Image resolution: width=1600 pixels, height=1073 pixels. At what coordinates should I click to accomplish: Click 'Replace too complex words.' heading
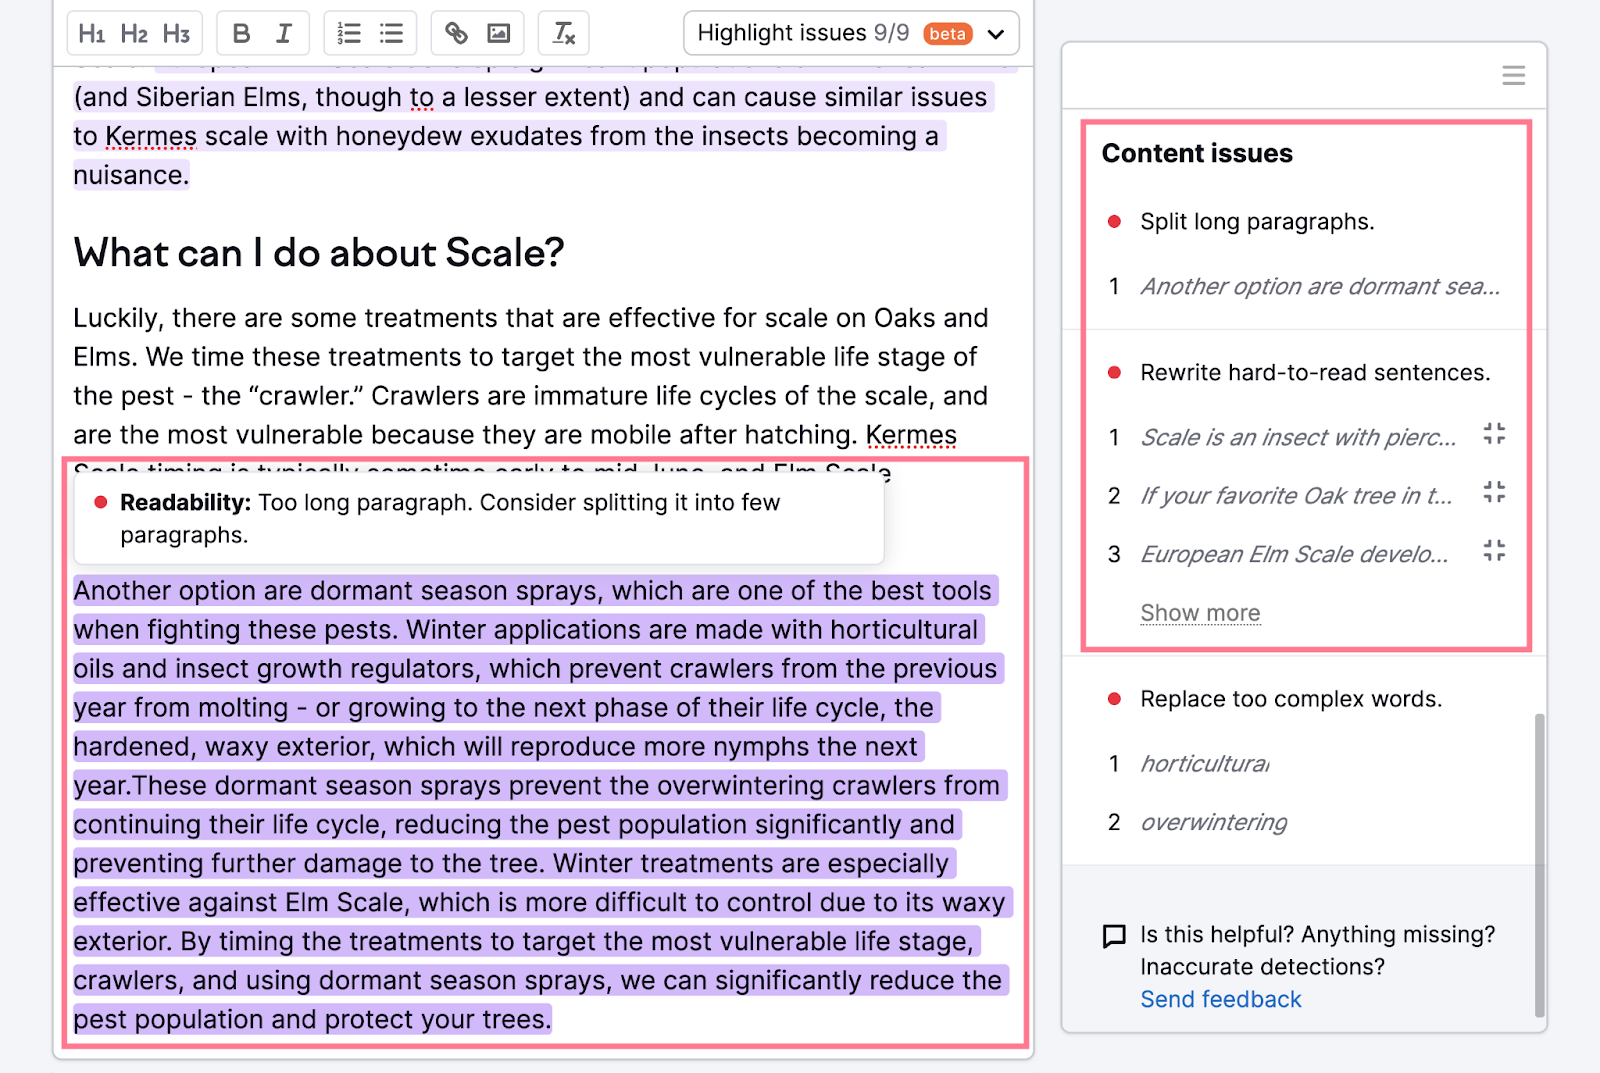(x=1291, y=699)
